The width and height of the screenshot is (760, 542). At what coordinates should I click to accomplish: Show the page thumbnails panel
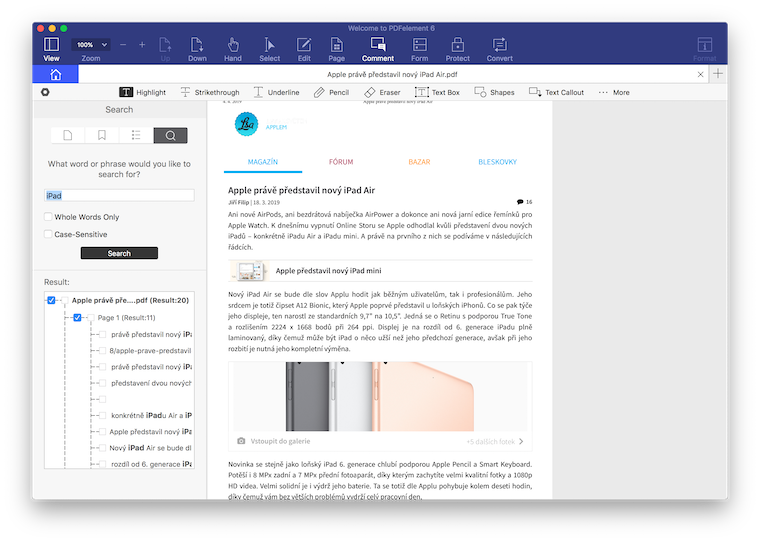click(68, 135)
